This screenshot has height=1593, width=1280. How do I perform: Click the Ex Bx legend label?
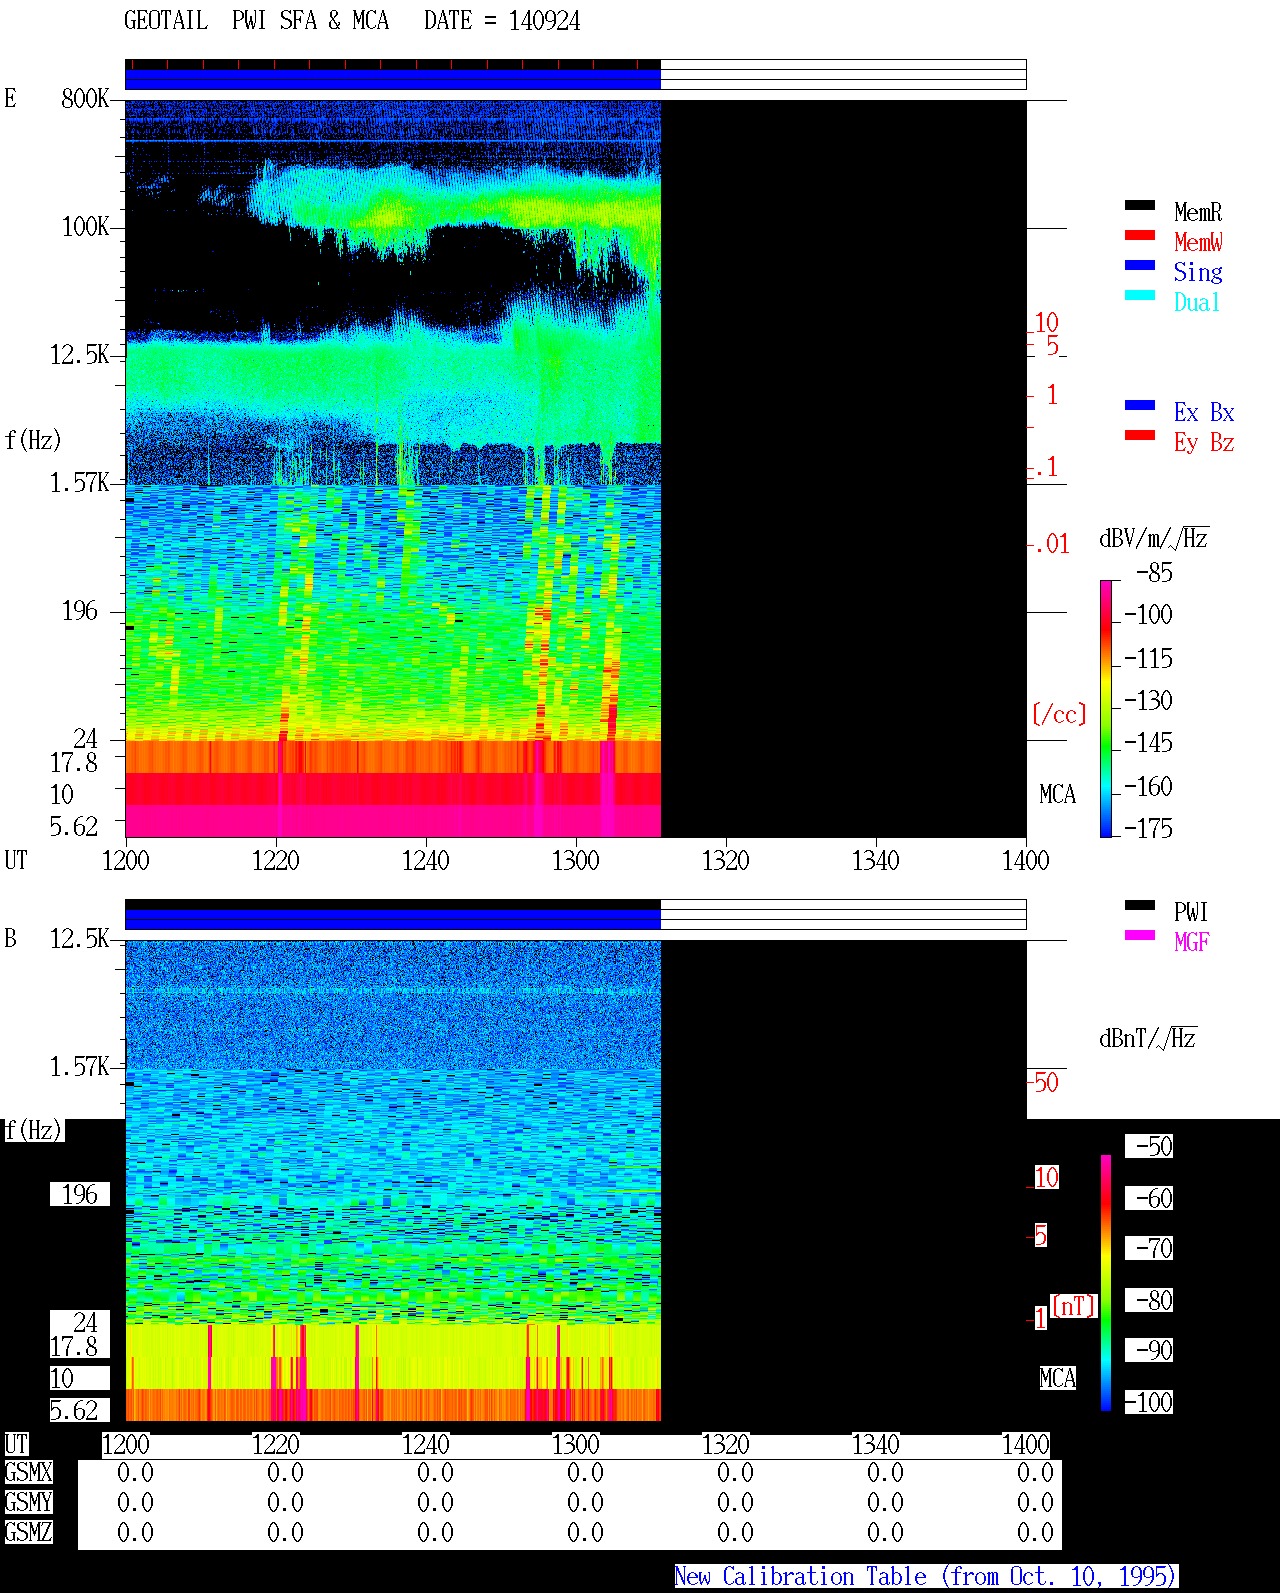tap(1204, 412)
